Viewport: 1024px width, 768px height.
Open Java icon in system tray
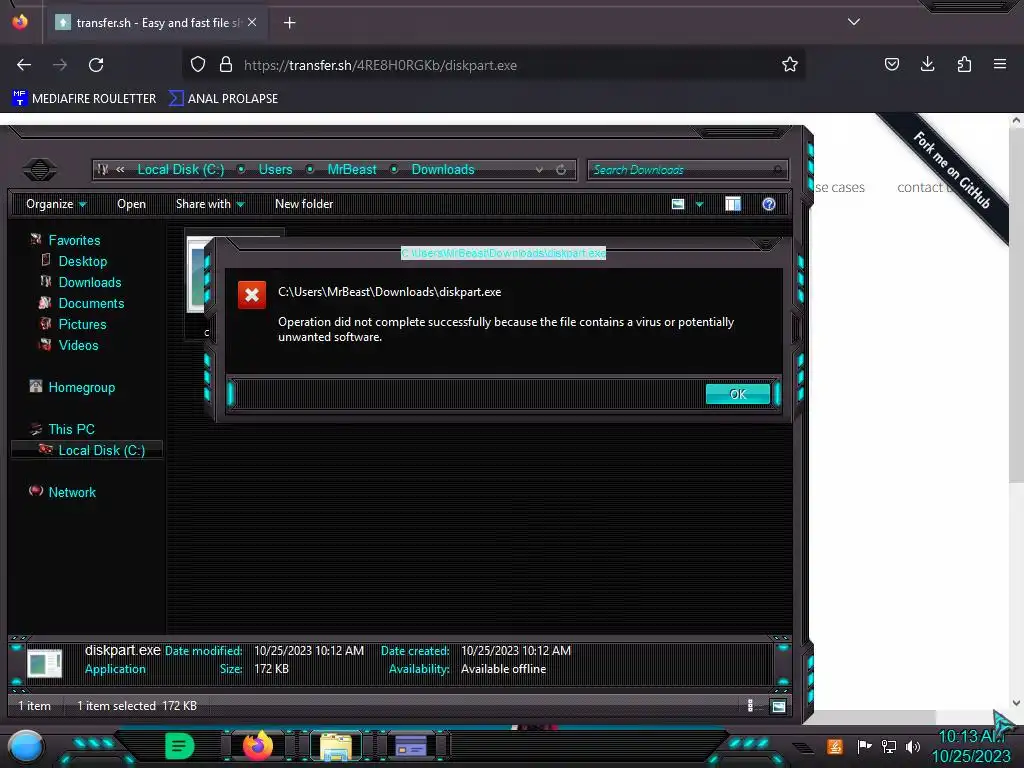pyautogui.click(x=834, y=746)
